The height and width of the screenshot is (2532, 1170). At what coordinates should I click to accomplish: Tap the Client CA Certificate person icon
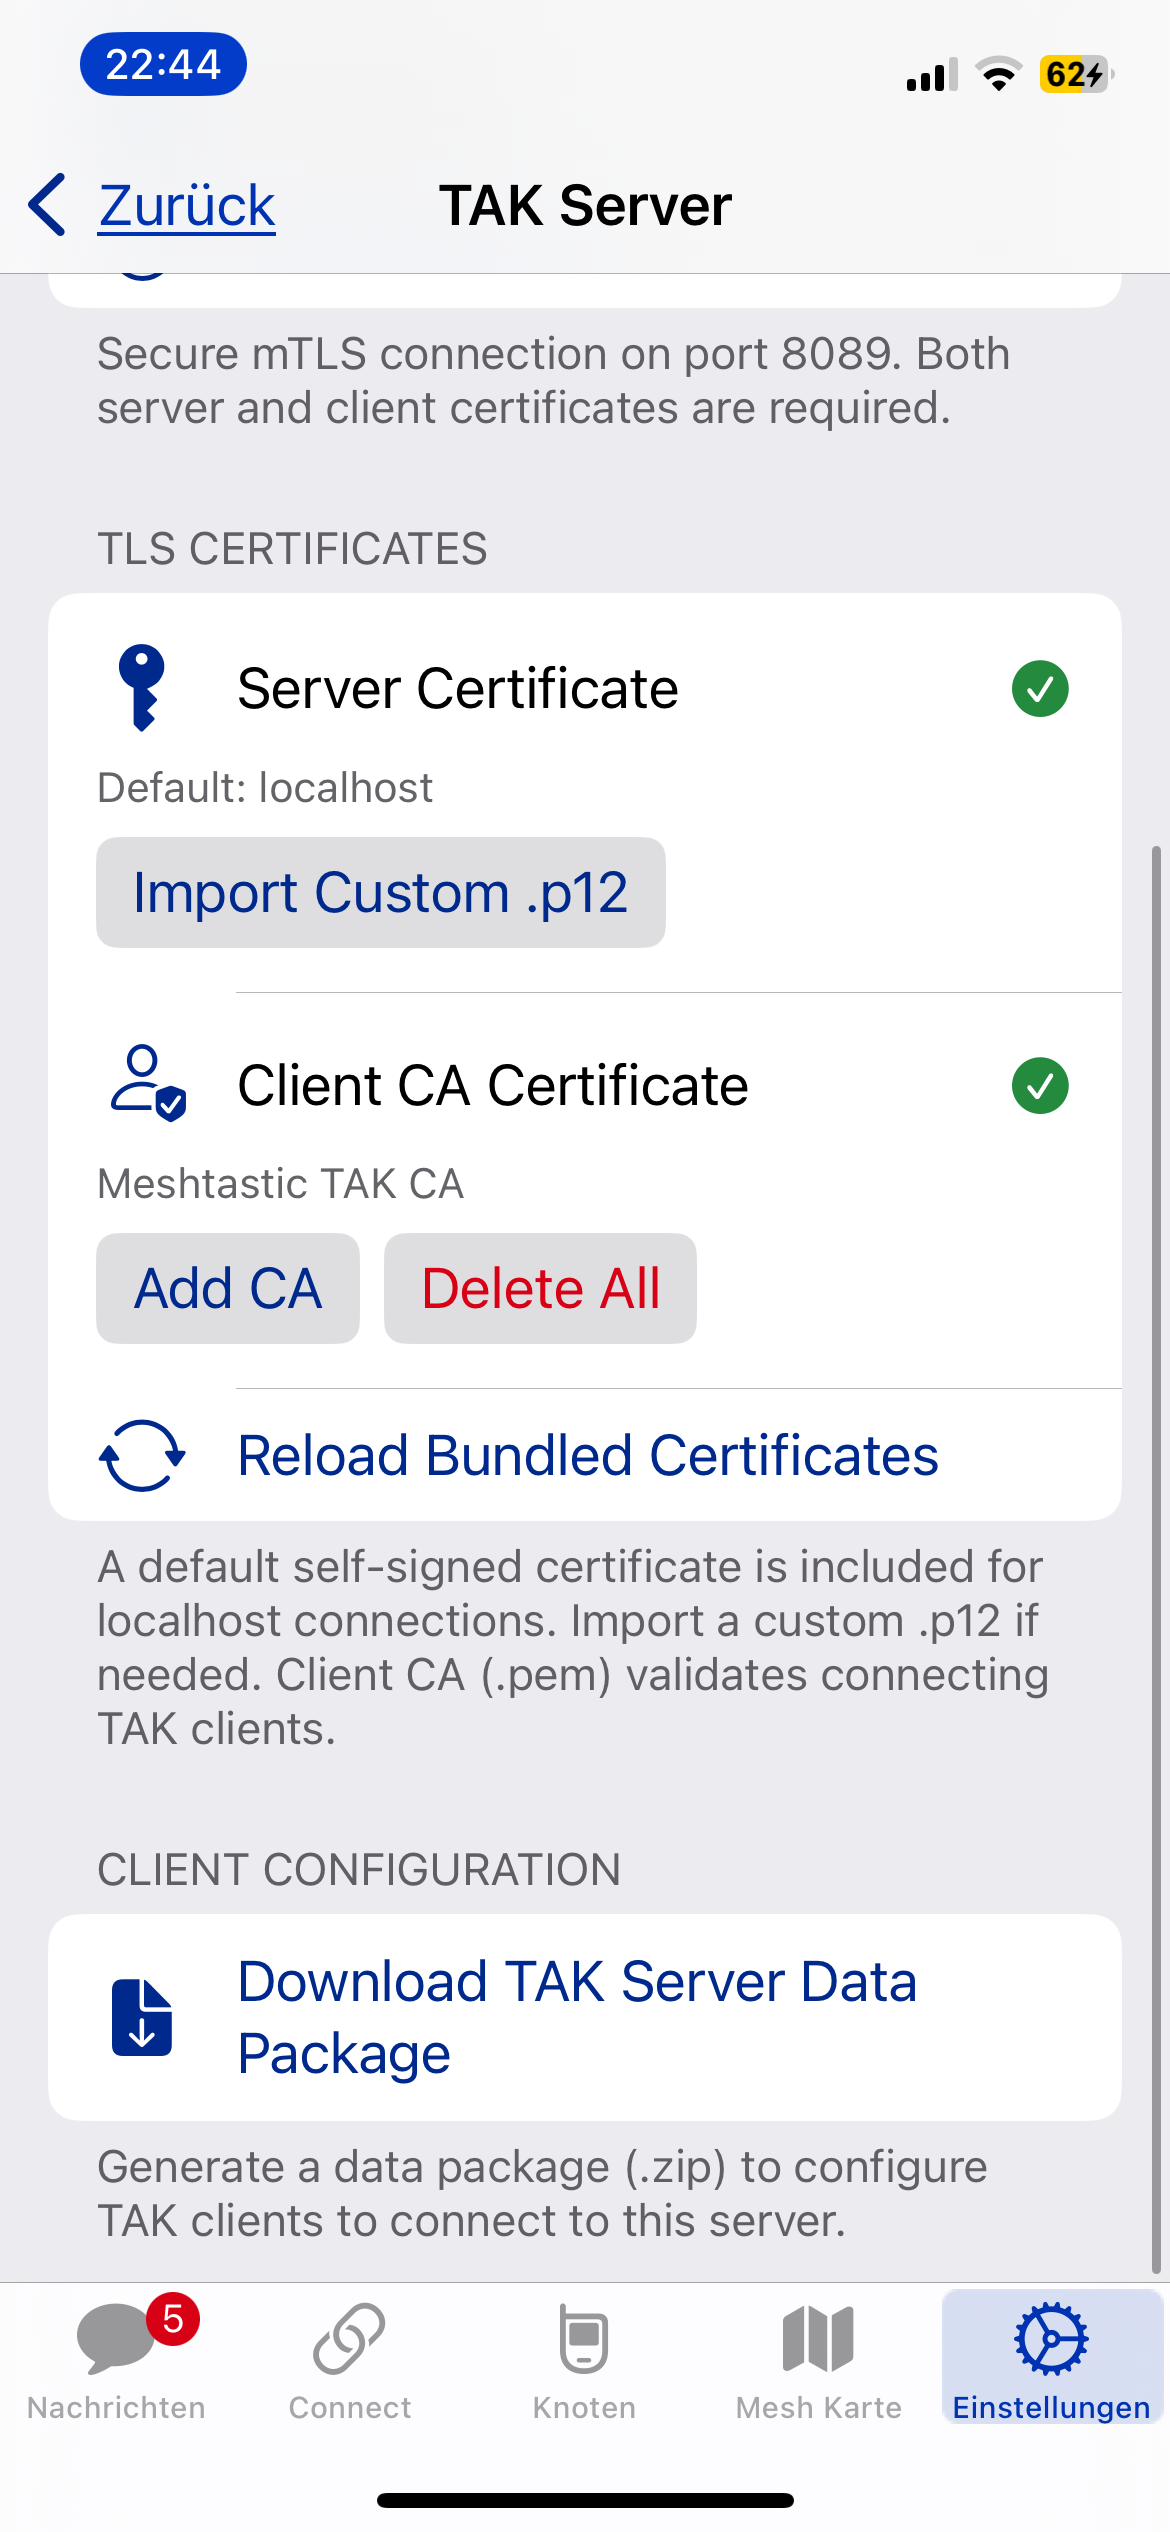coord(146,1084)
